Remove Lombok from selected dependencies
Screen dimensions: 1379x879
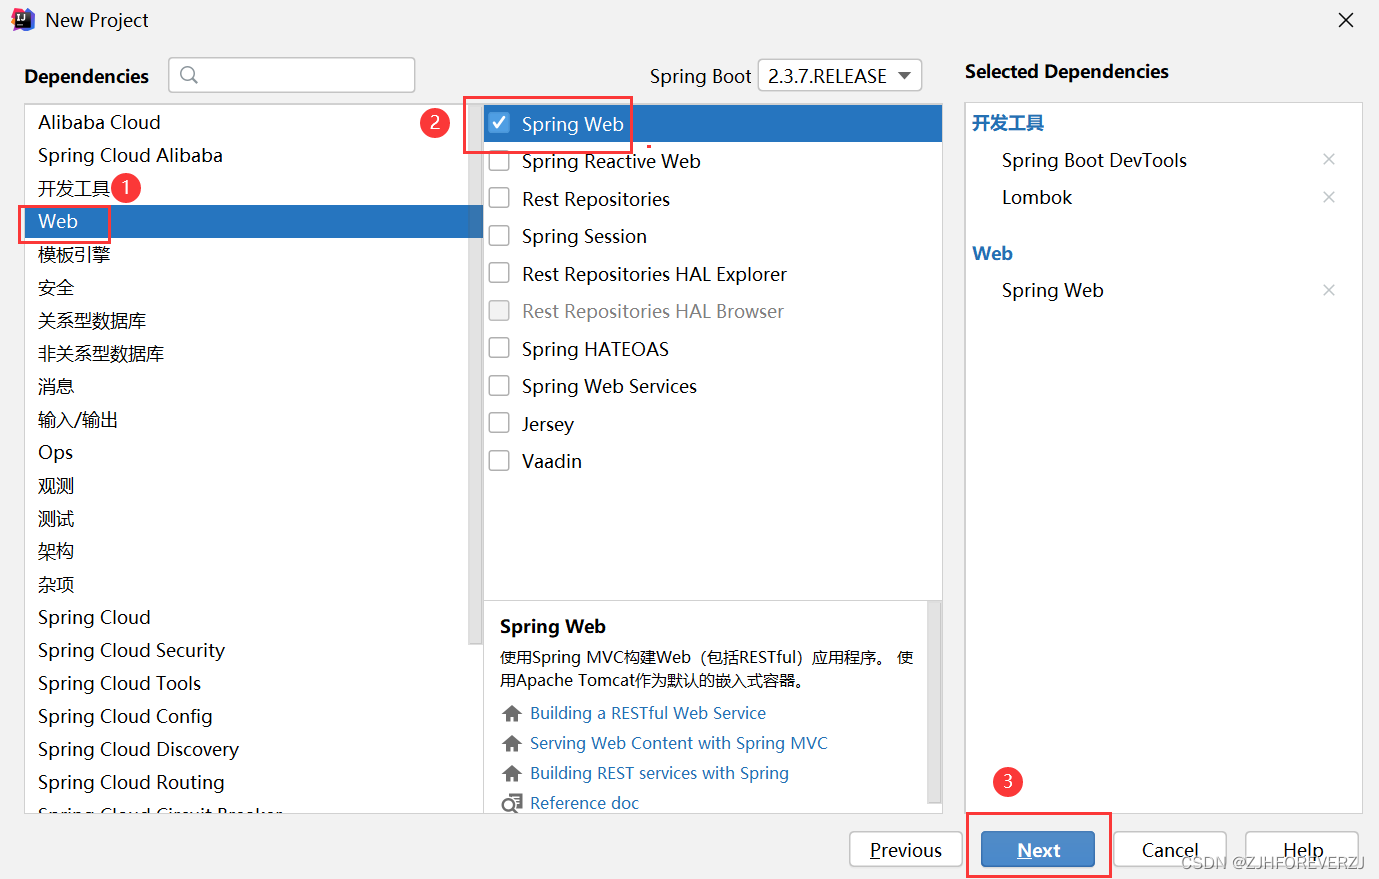pyautogui.click(x=1329, y=197)
